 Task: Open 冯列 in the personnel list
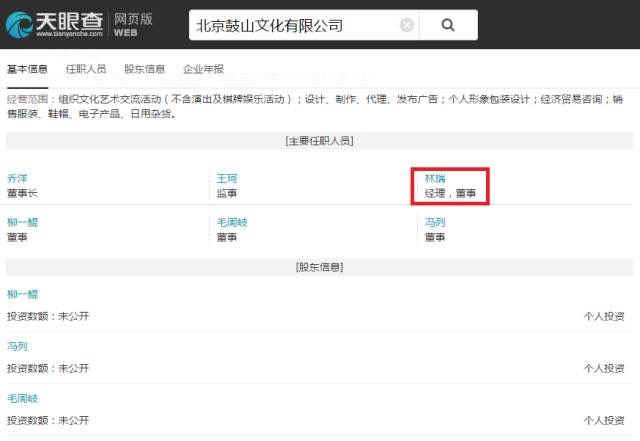point(435,223)
